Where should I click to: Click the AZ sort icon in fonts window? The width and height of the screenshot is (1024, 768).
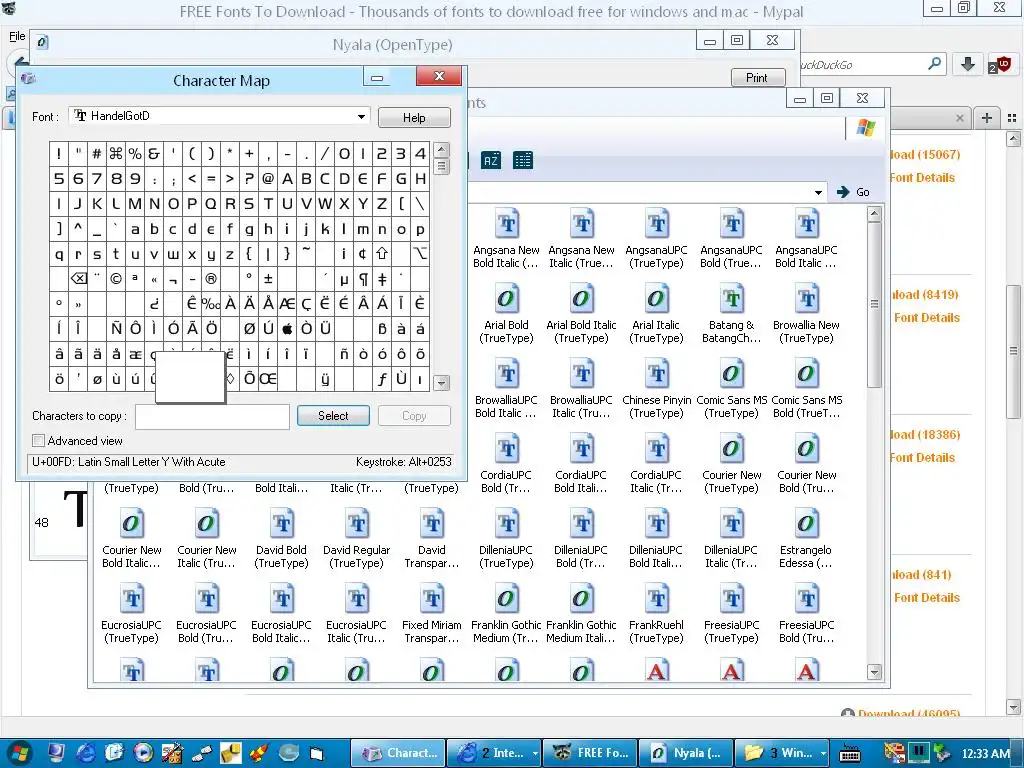pos(491,161)
